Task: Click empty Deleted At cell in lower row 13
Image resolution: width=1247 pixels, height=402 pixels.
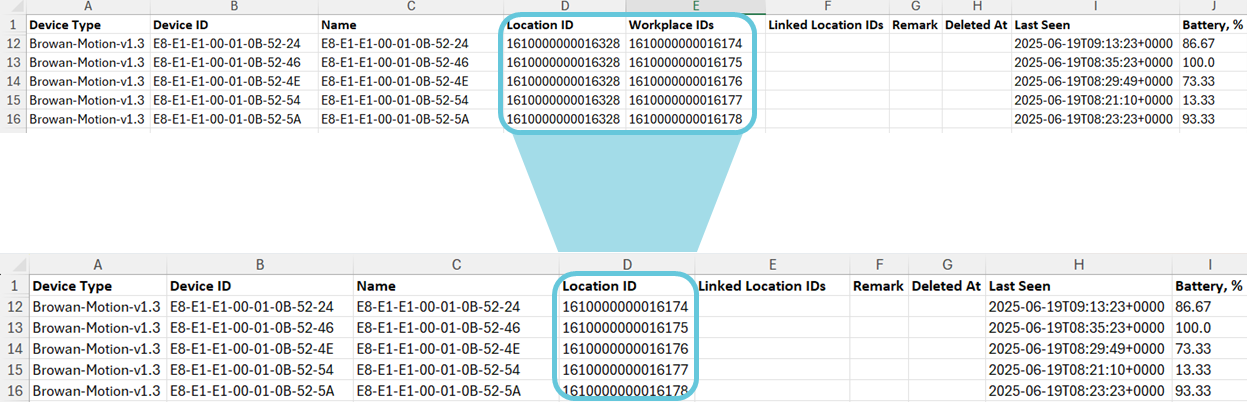Action: point(946,328)
